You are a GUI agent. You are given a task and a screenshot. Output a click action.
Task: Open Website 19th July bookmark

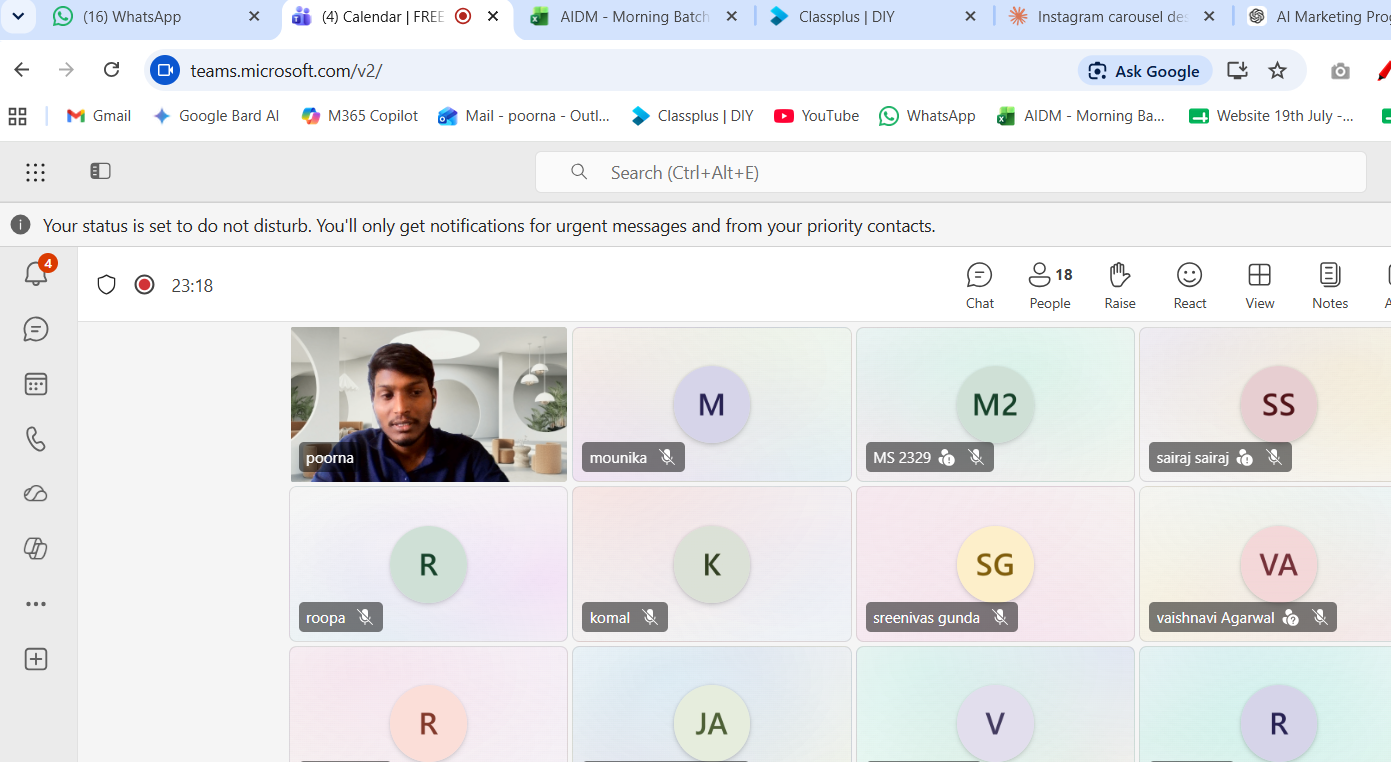(1272, 116)
